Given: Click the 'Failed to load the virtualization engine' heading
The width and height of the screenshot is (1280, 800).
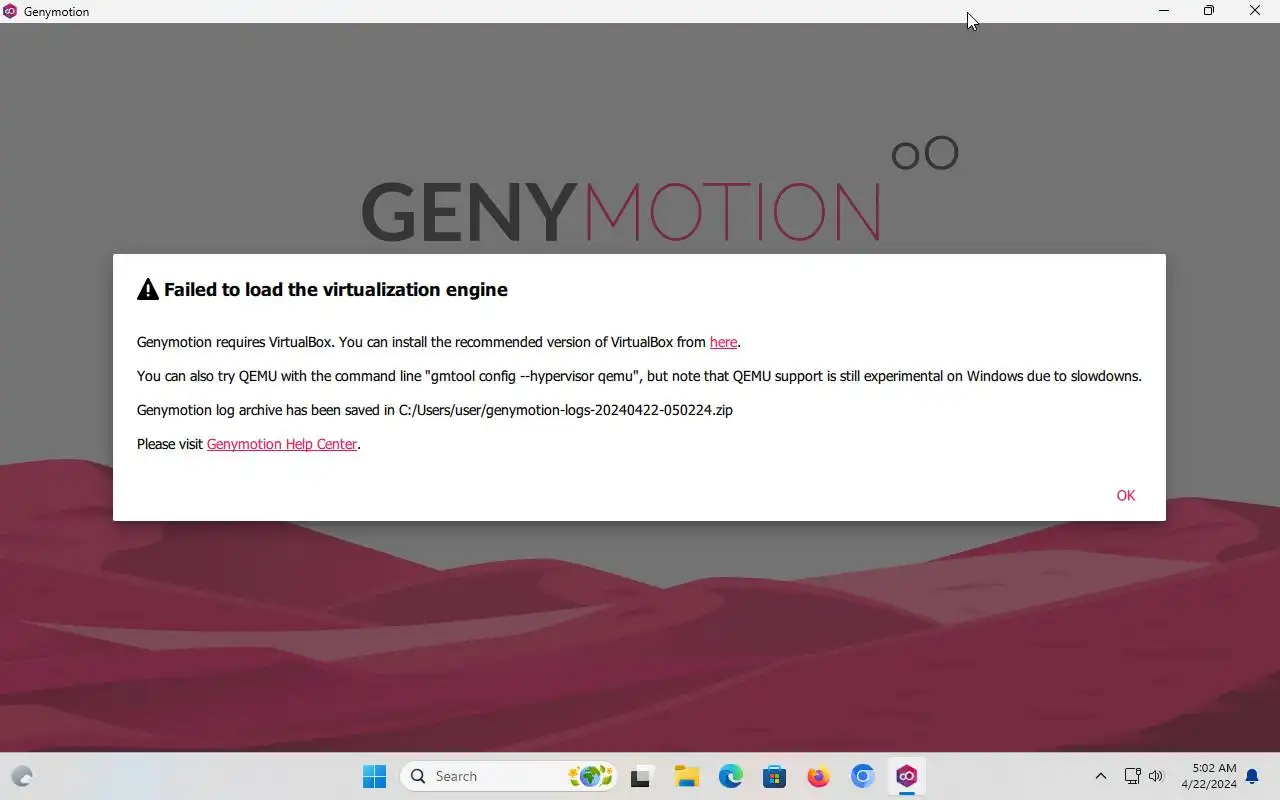Looking at the screenshot, I should tap(336, 290).
